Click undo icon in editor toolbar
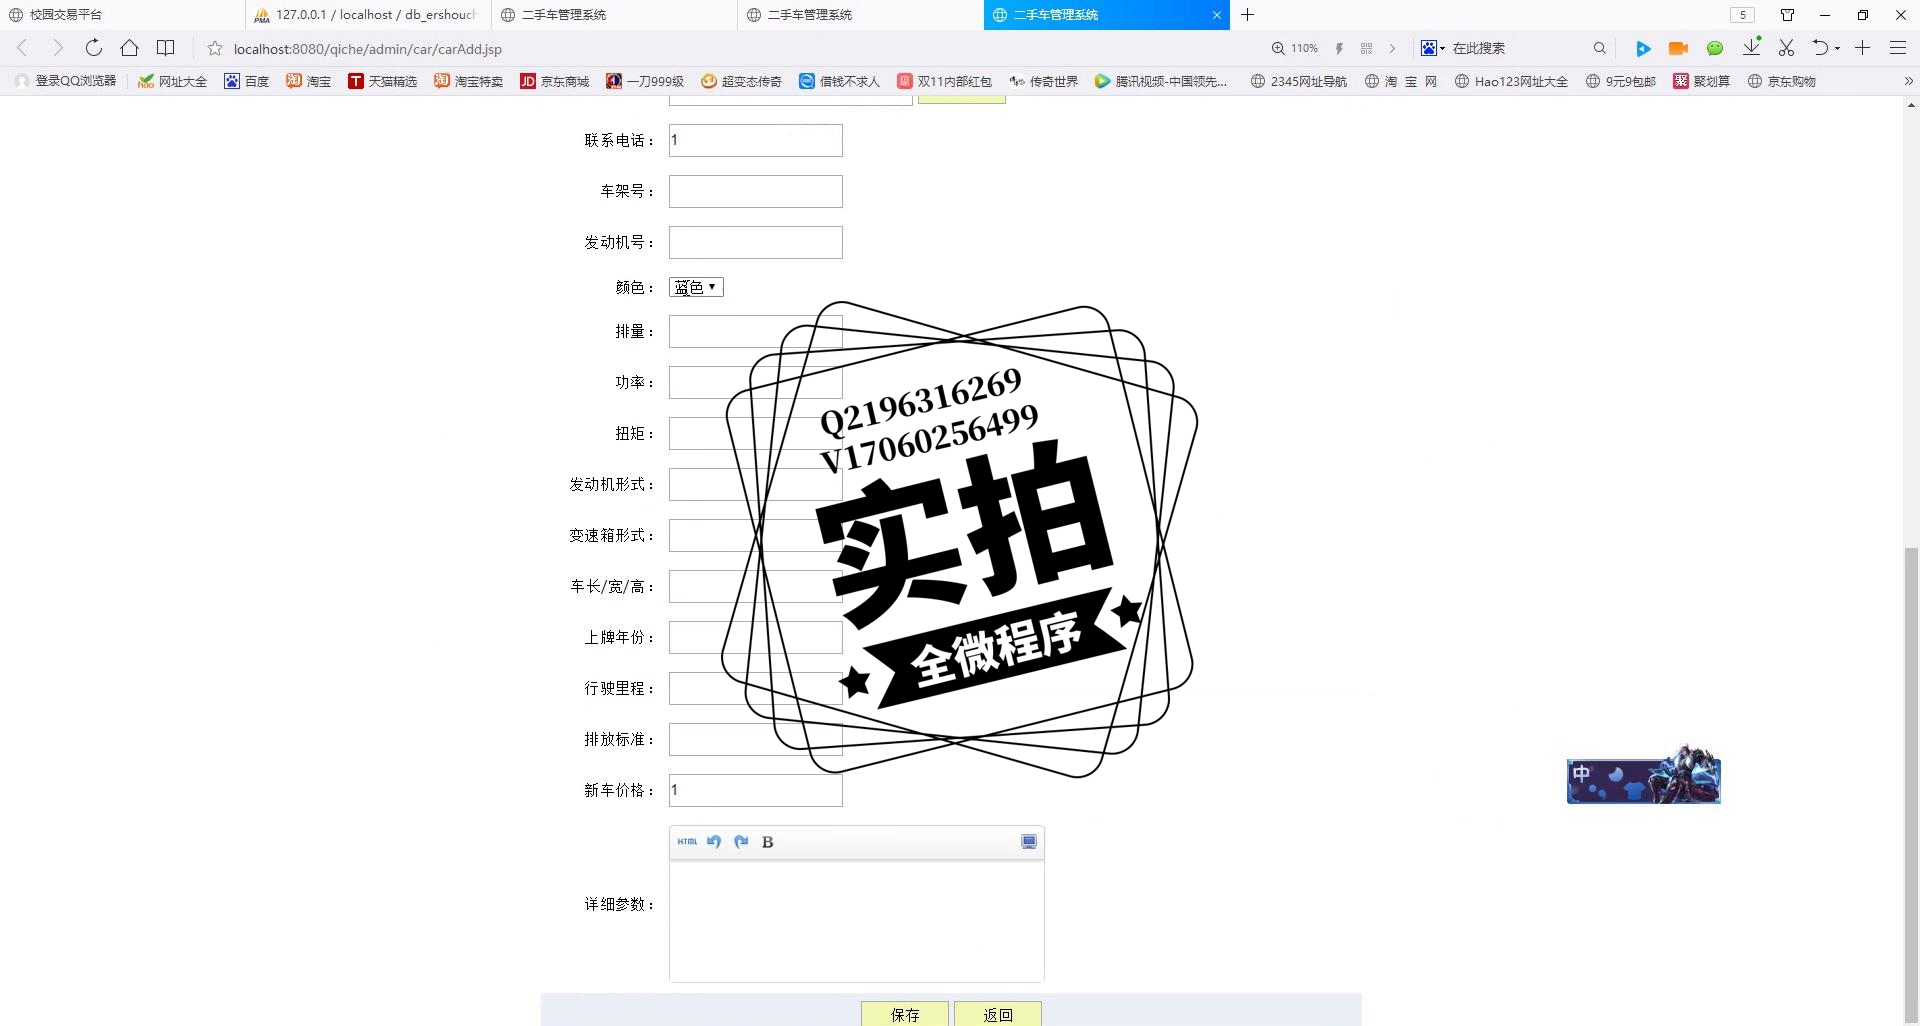Image resolution: width=1920 pixels, height=1026 pixels. (714, 842)
